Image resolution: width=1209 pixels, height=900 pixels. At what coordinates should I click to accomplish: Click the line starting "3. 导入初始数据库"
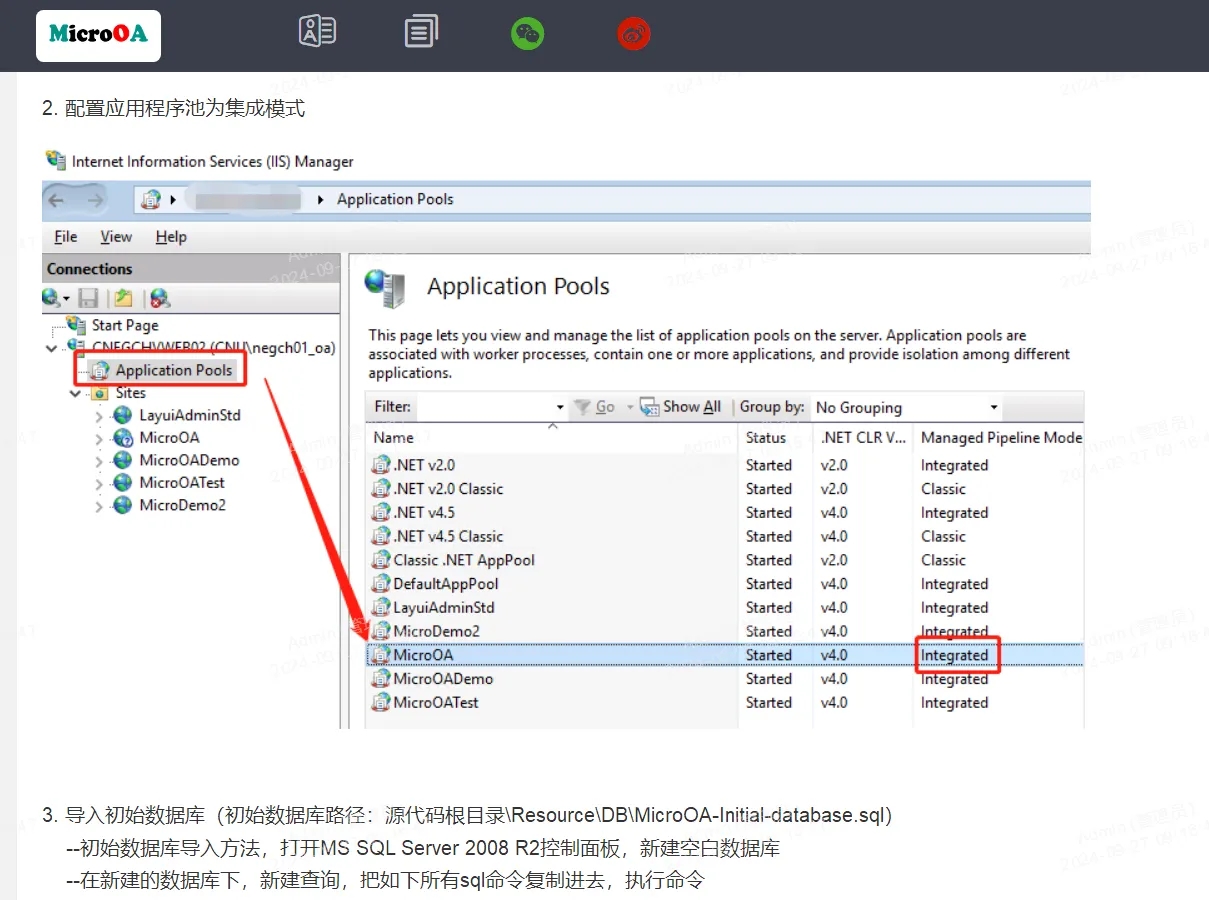[x=467, y=815]
